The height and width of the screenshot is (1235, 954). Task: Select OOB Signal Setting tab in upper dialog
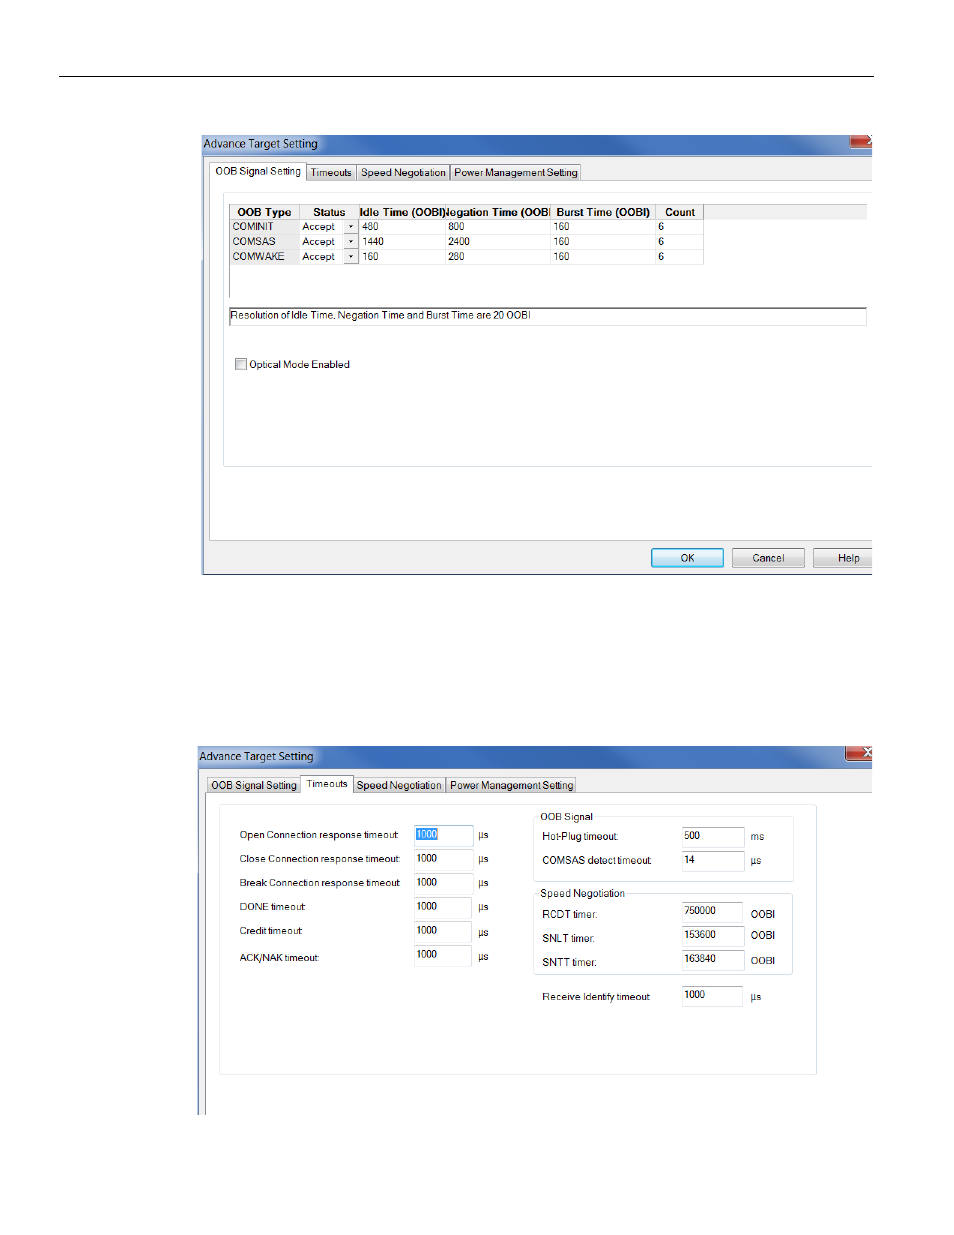pos(258,171)
